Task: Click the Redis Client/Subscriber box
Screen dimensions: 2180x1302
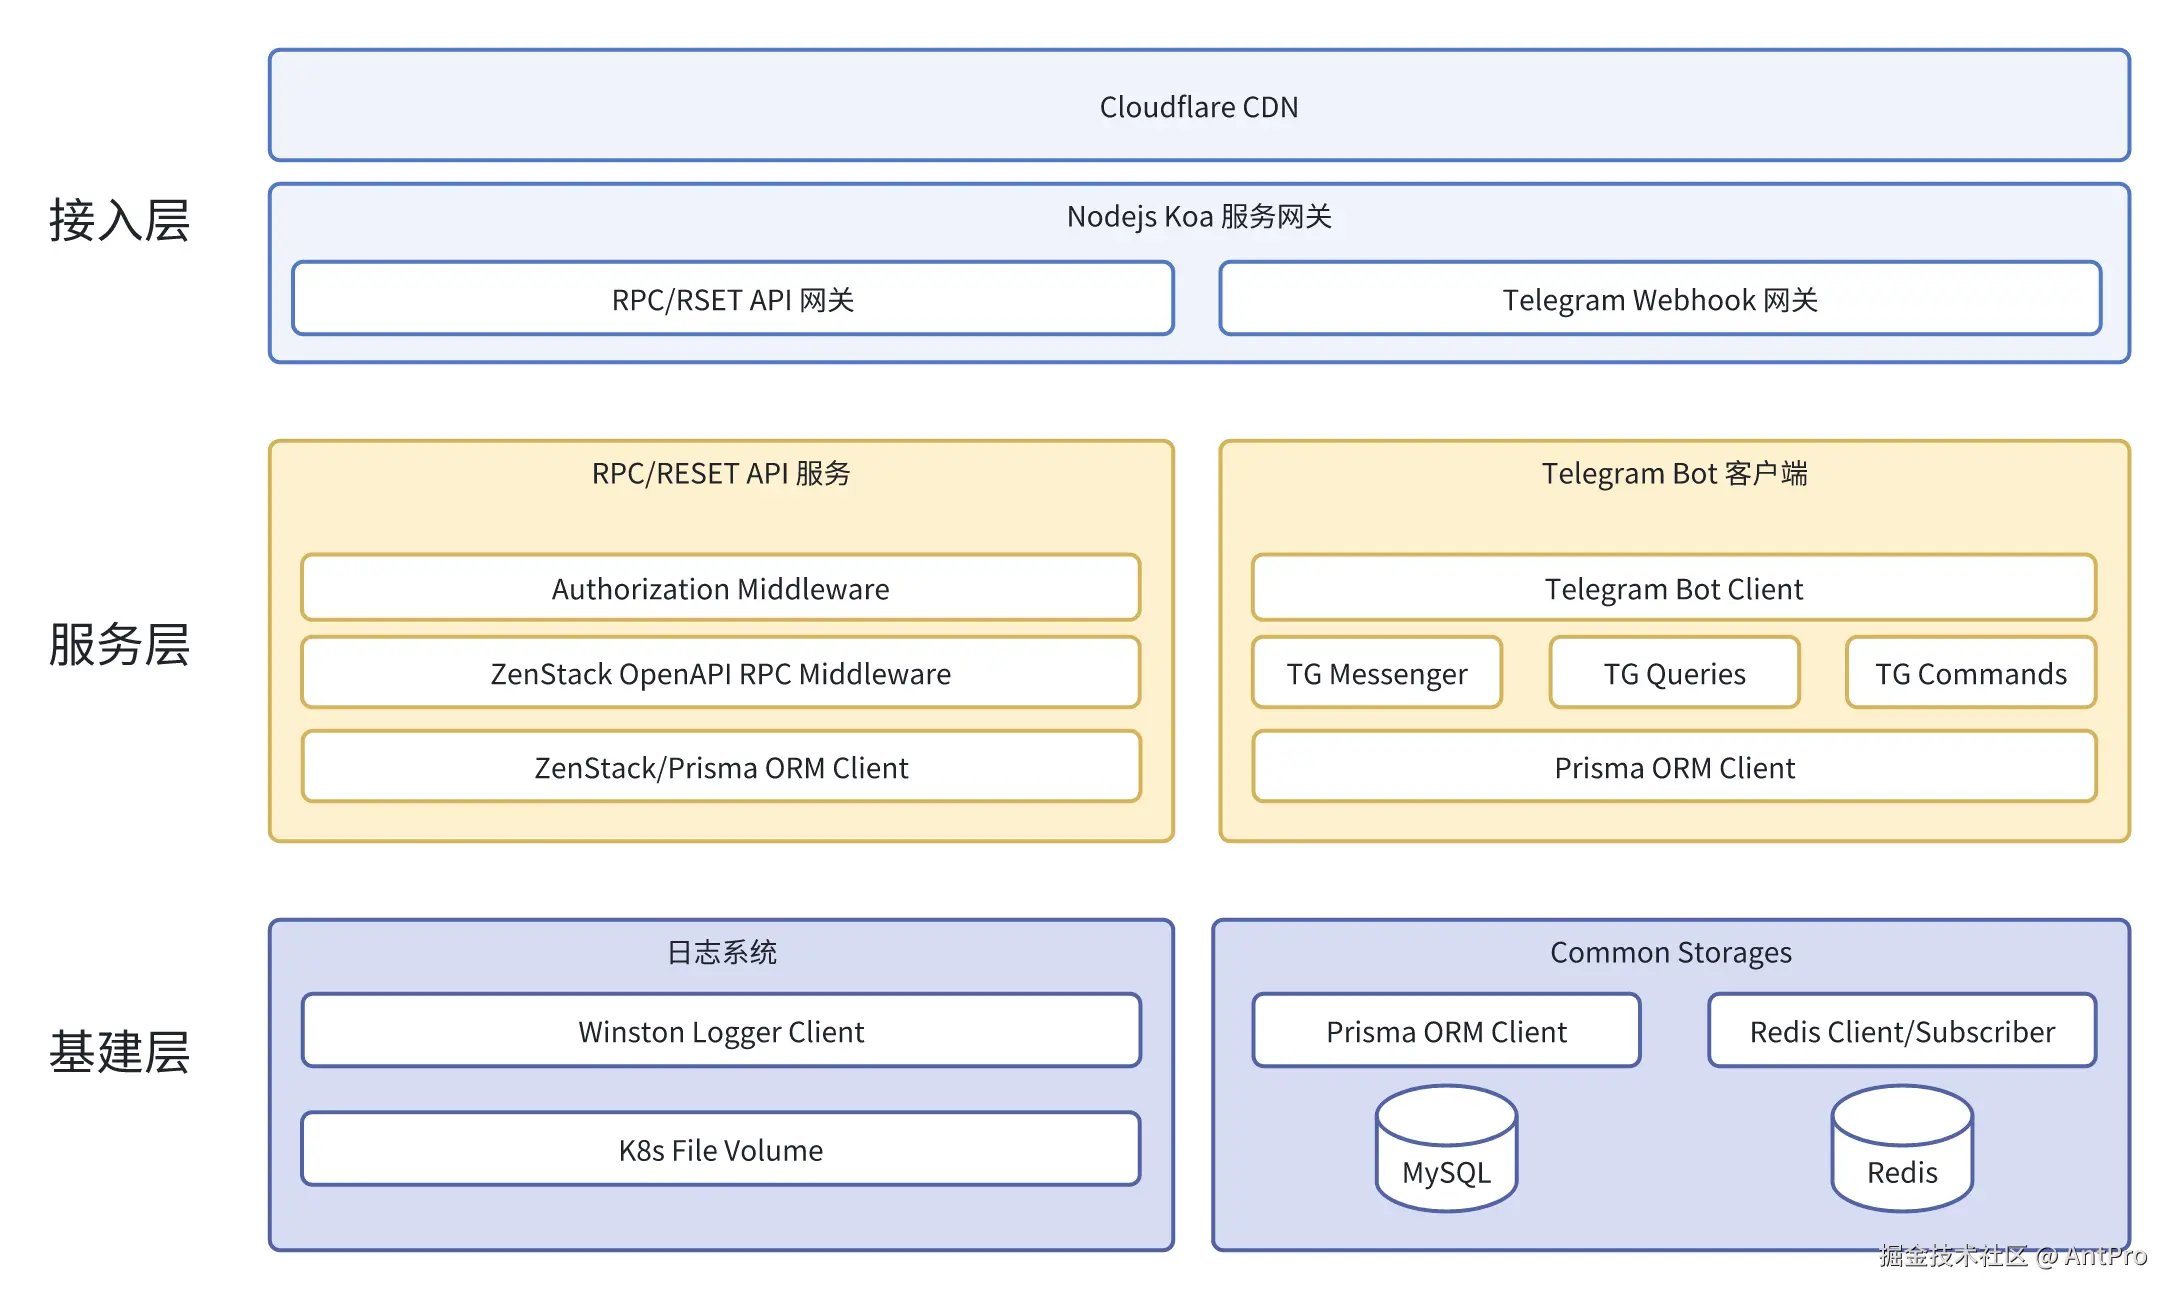Action: pyautogui.click(x=1902, y=1031)
